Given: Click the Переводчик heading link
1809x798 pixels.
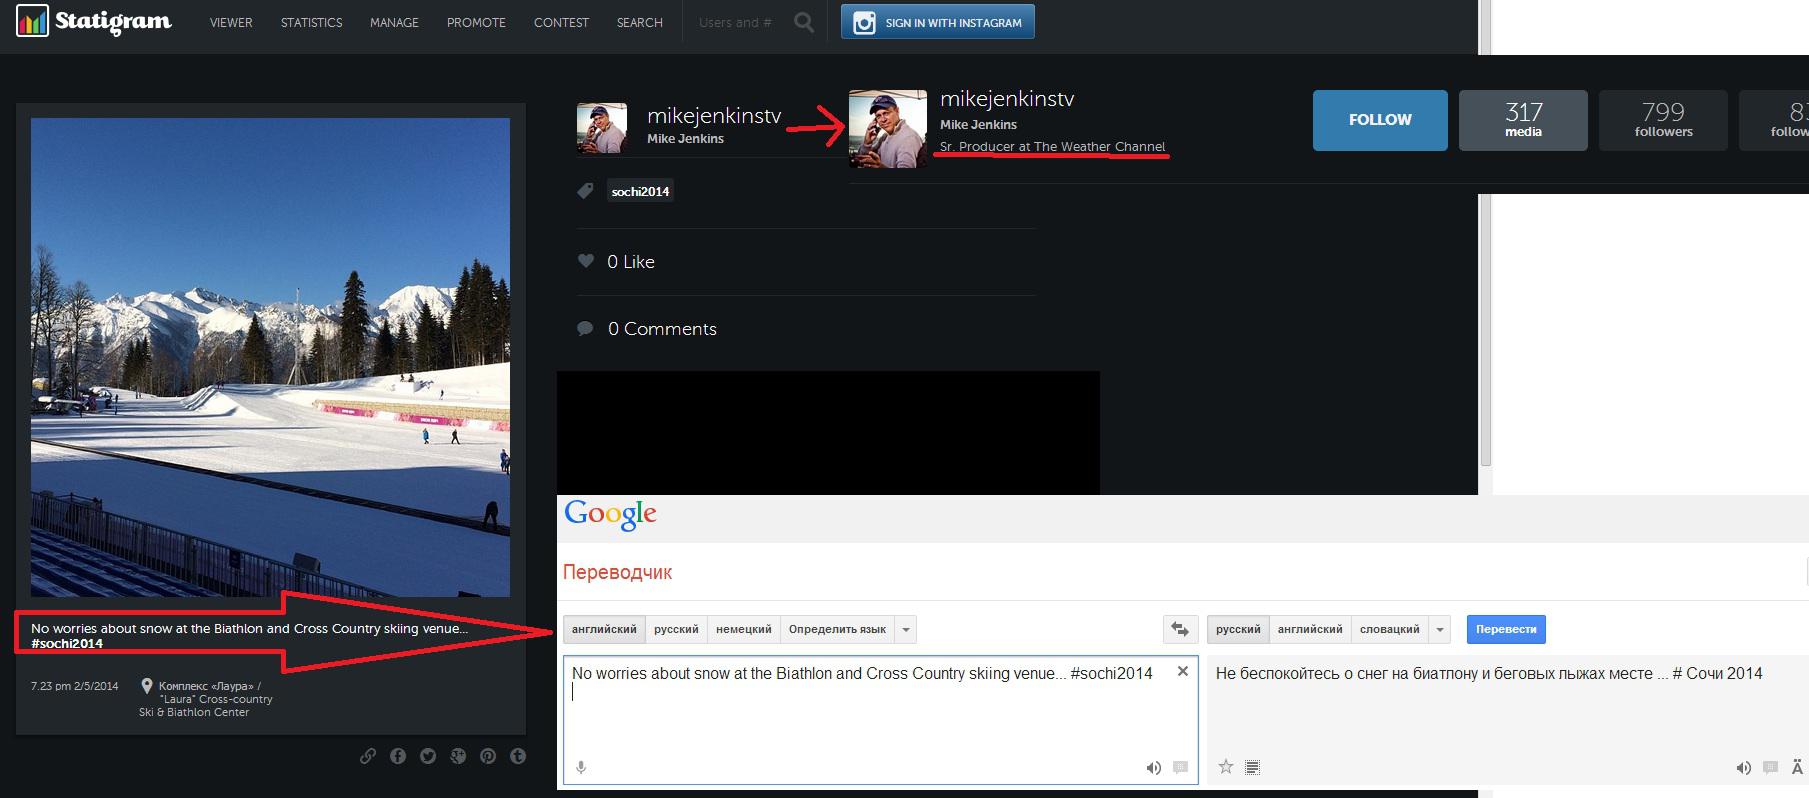Looking at the screenshot, I should [x=617, y=573].
